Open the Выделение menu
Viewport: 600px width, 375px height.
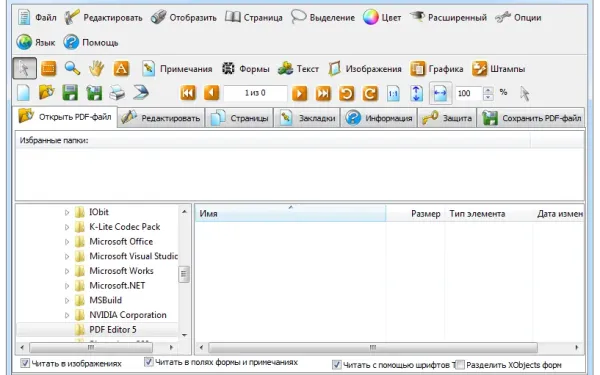coord(323,18)
